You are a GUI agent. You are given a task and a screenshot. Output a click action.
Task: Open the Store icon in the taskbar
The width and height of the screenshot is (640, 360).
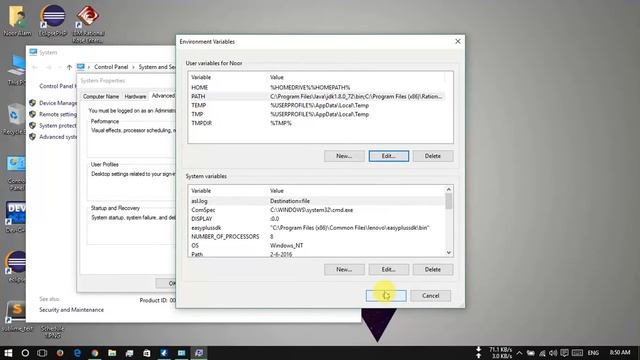pos(147,353)
